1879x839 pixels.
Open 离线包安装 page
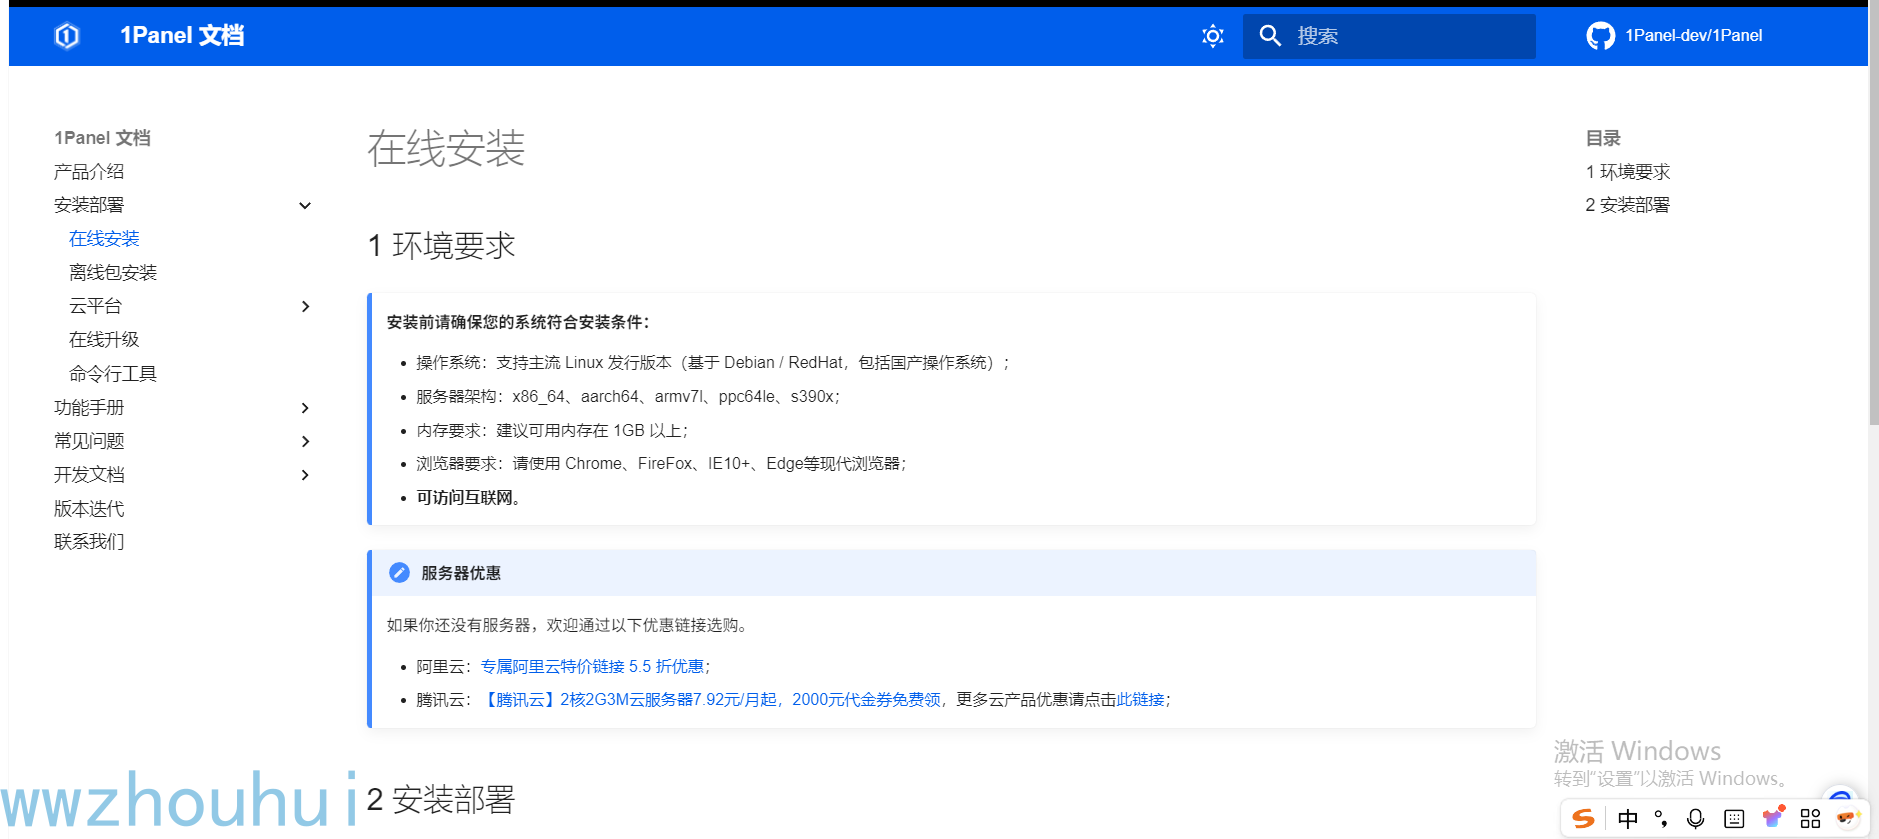113,273
